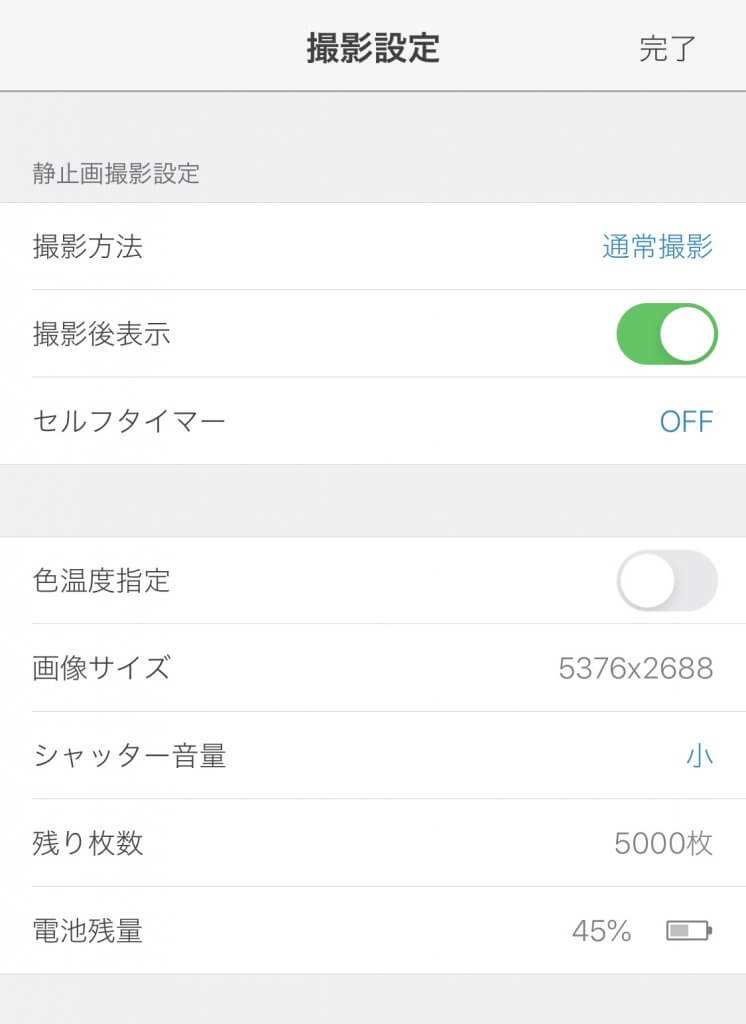Select シャッター音量 value 小
This screenshot has width=746, height=1024.
[699, 756]
